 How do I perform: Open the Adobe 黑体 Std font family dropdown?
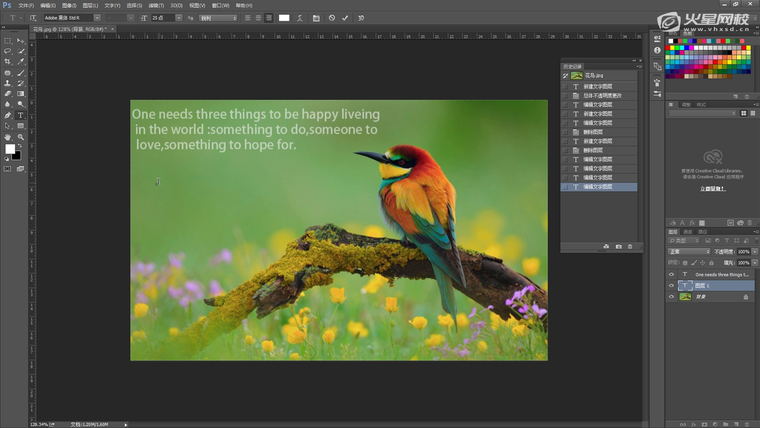pos(97,18)
